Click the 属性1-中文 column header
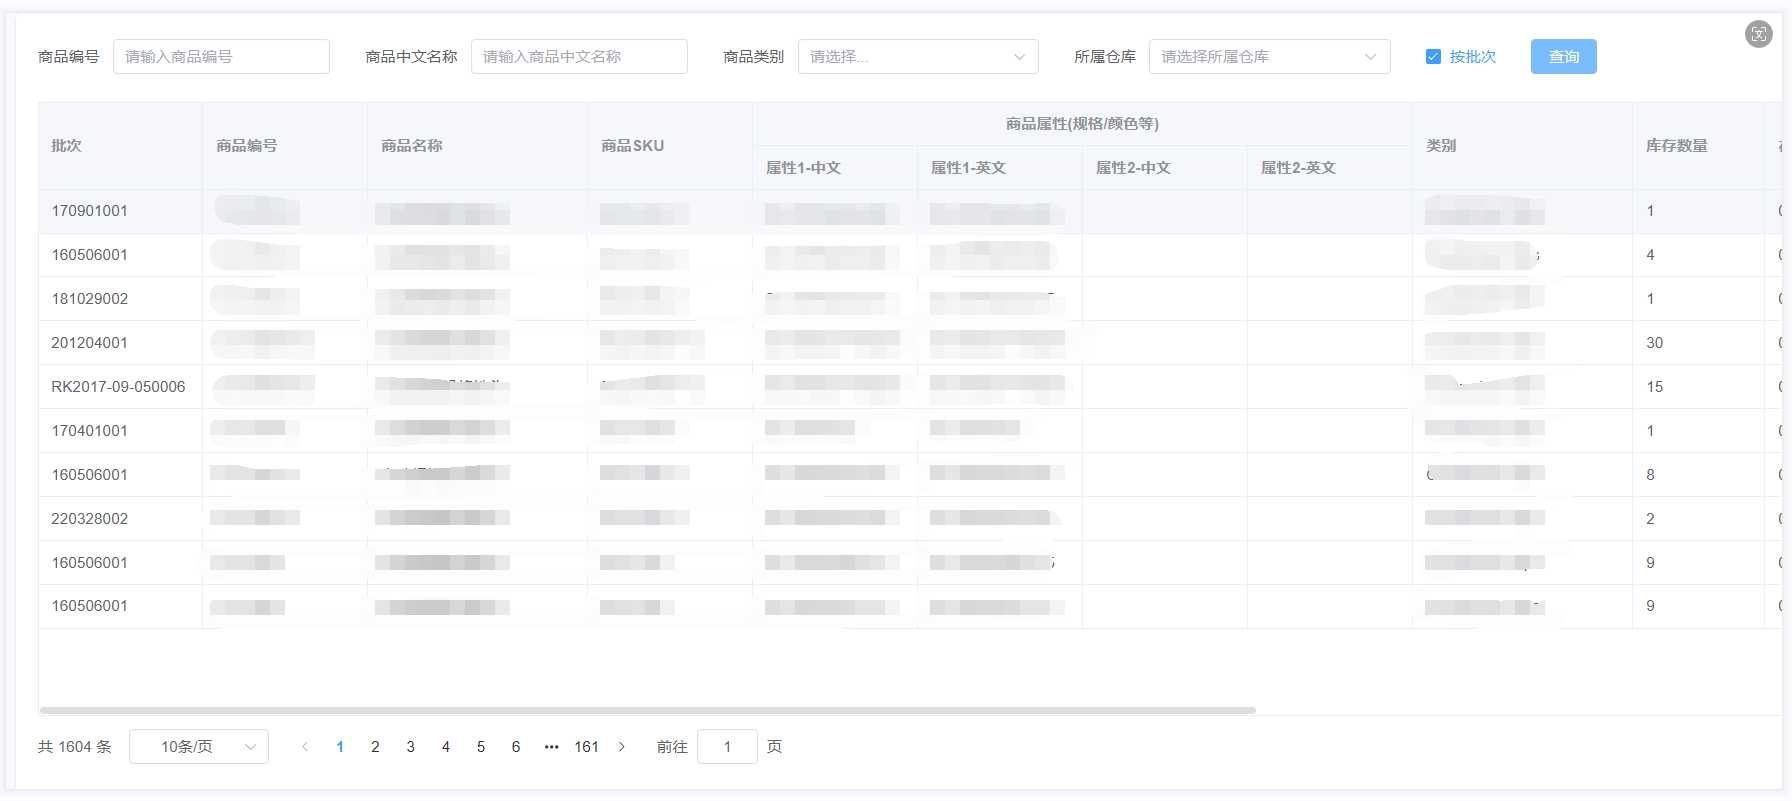1792x801 pixels. pyautogui.click(x=835, y=168)
